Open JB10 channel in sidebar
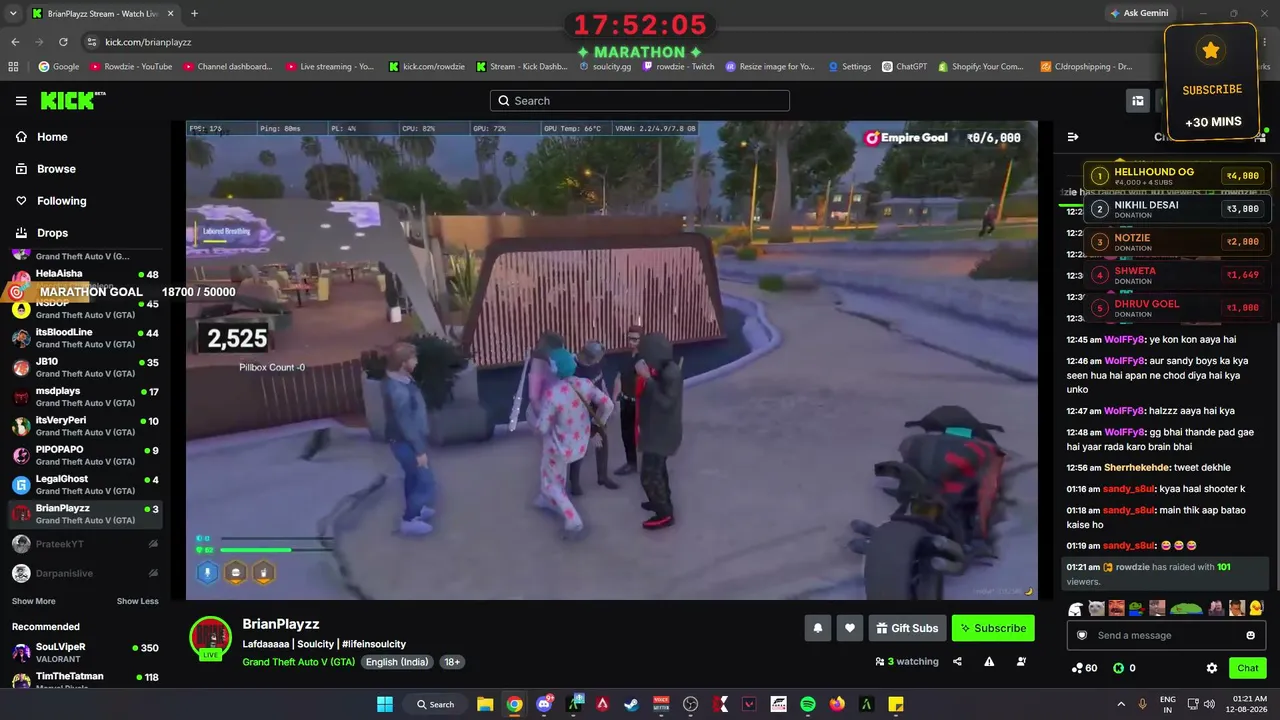The image size is (1280, 720). pos(85,367)
